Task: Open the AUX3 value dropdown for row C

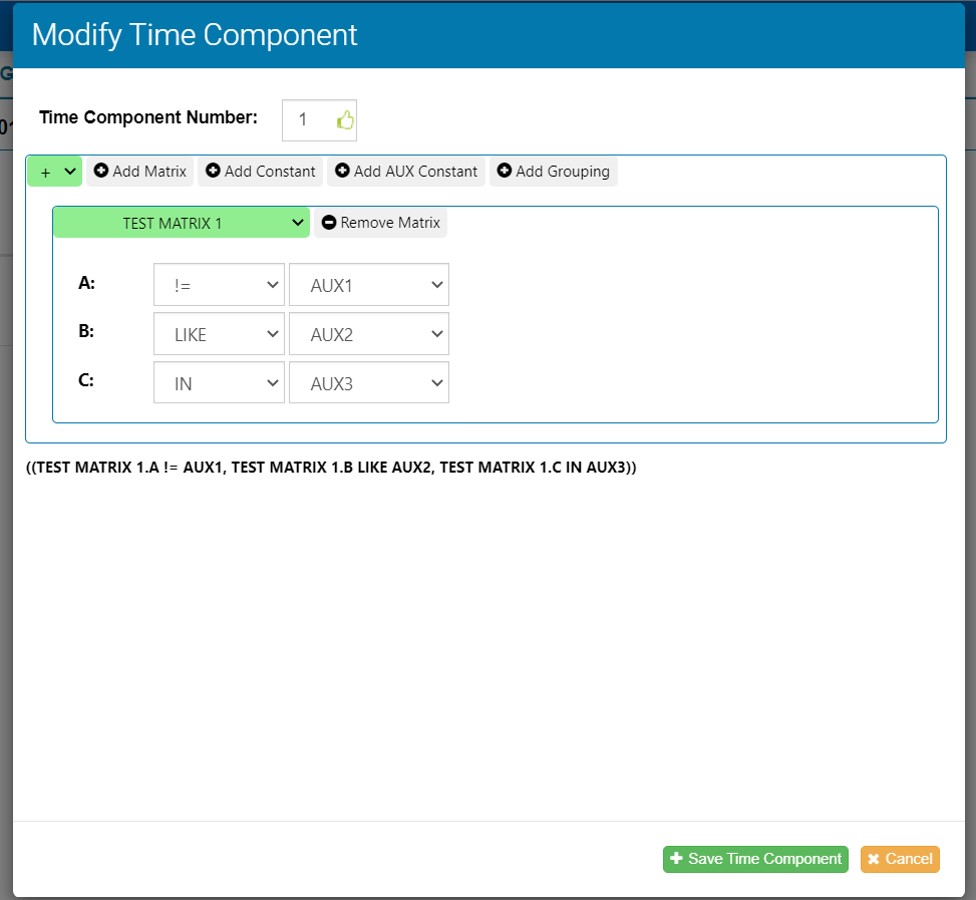Action: coord(368,382)
